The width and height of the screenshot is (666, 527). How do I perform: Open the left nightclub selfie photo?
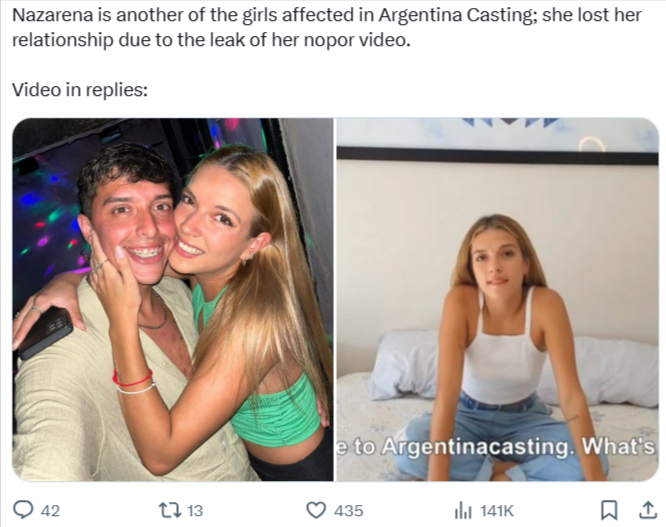173,299
